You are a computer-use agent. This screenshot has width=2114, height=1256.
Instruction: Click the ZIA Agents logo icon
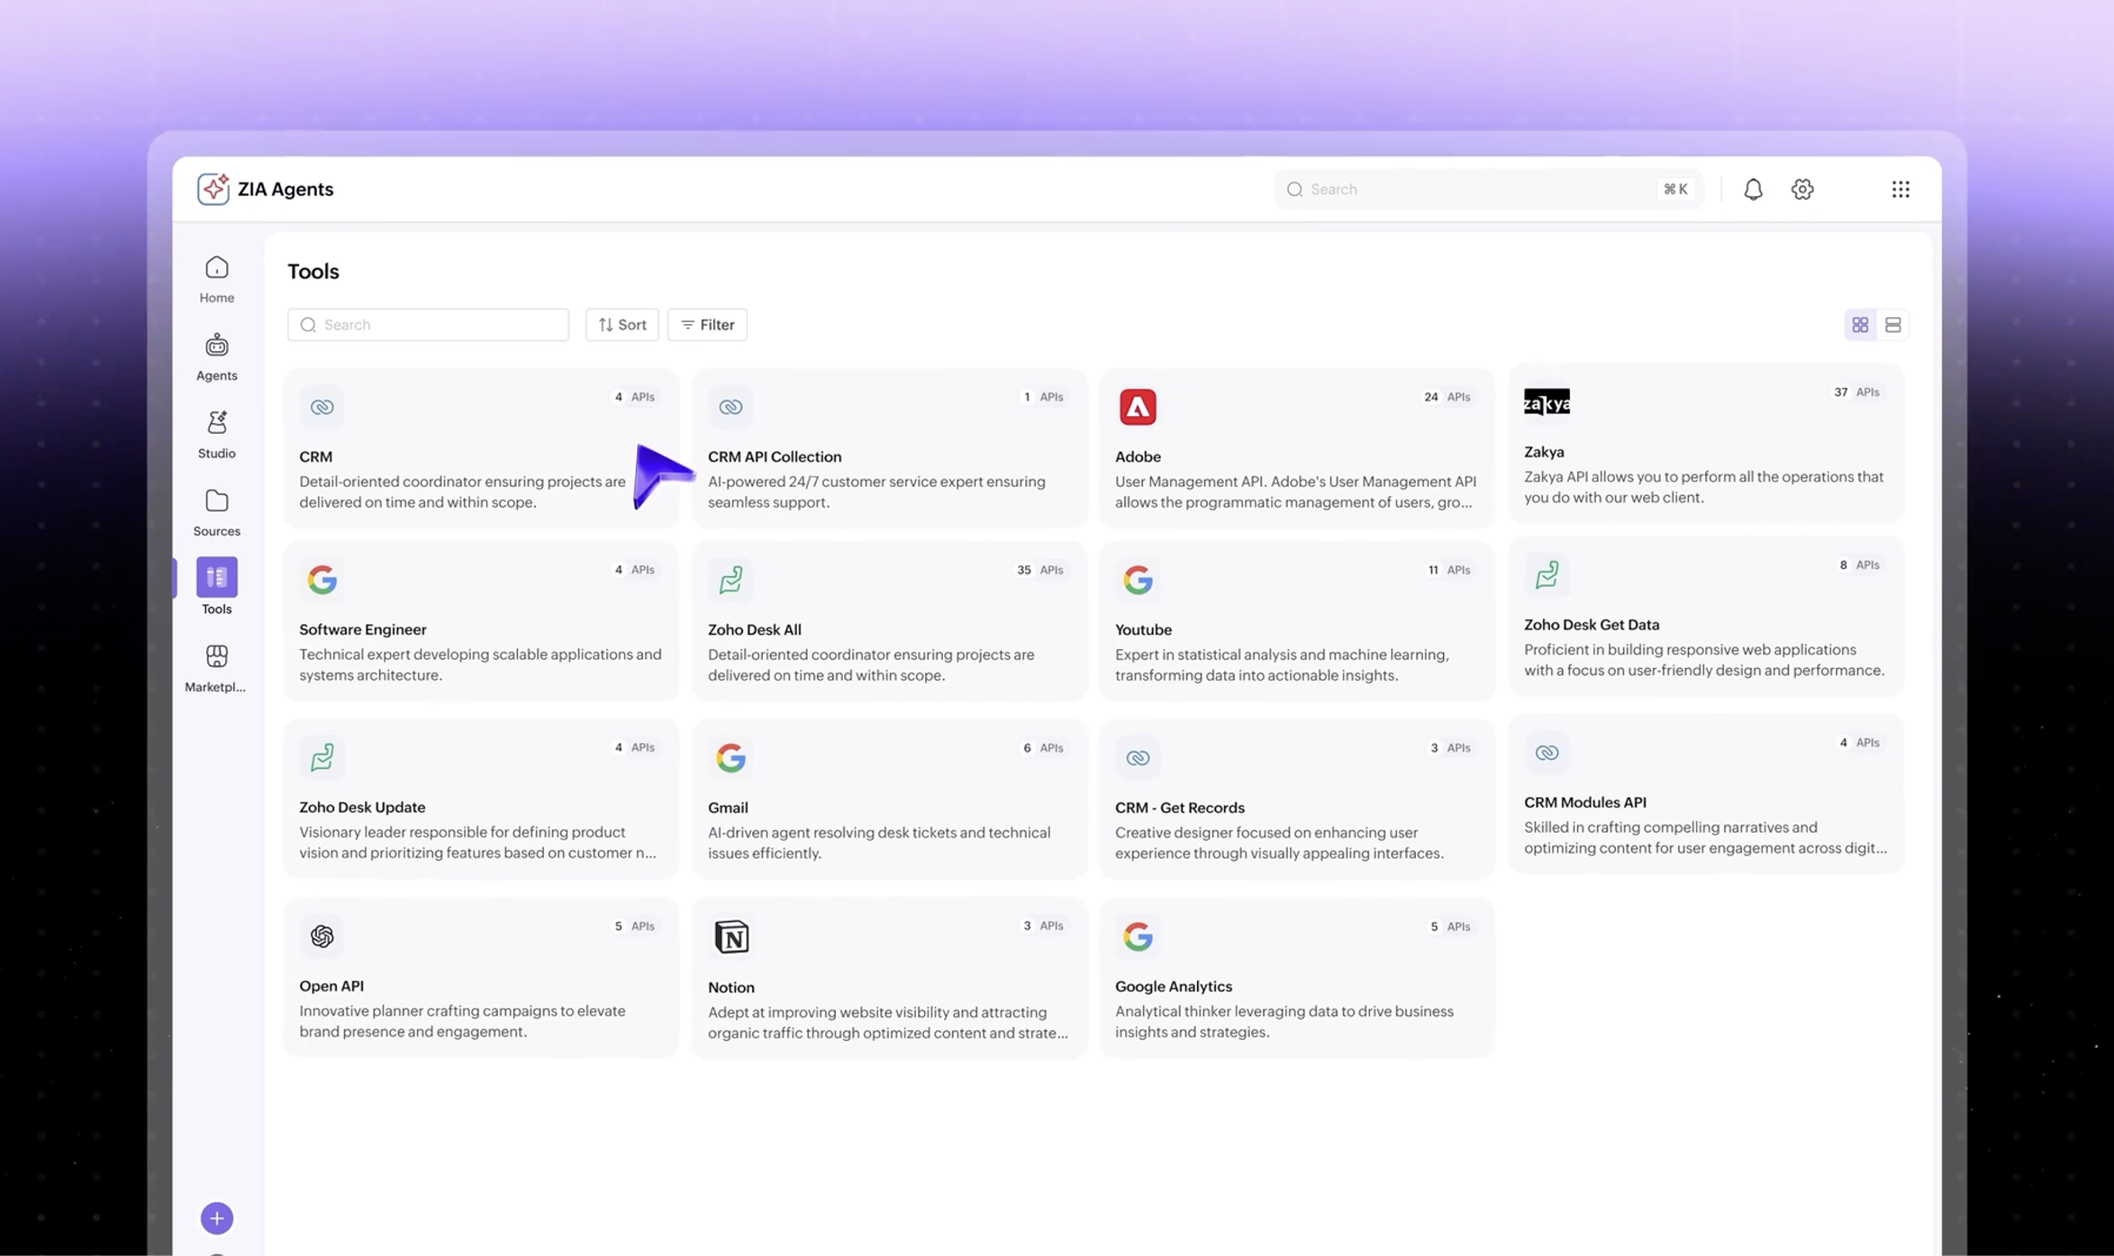(212, 189)
